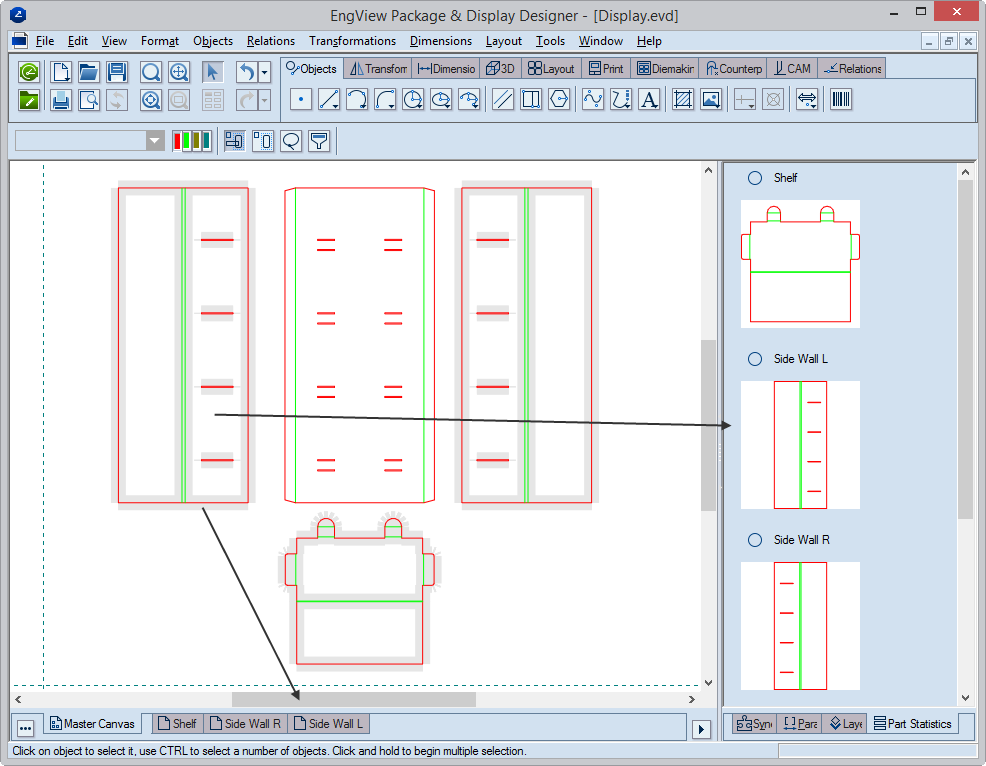Select the Shelf radio button

point(755,178)
